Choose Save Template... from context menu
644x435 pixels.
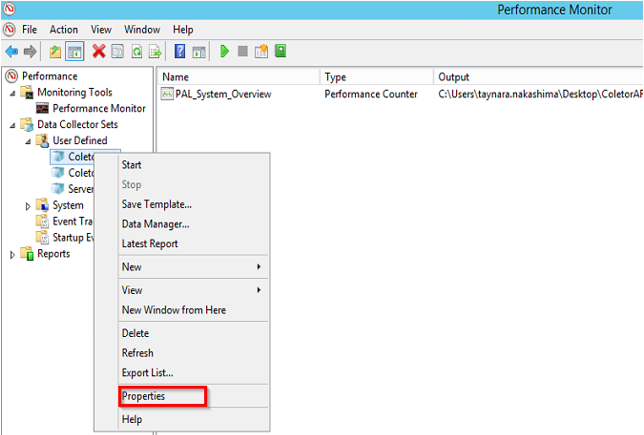[x=194, y=204]
